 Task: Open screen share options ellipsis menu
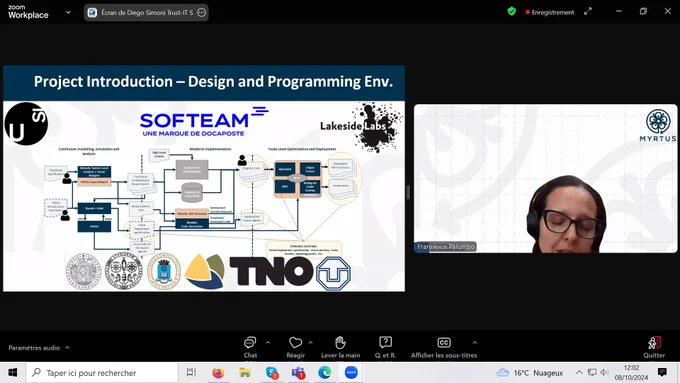pyautogui.click(x=201, y=13)
